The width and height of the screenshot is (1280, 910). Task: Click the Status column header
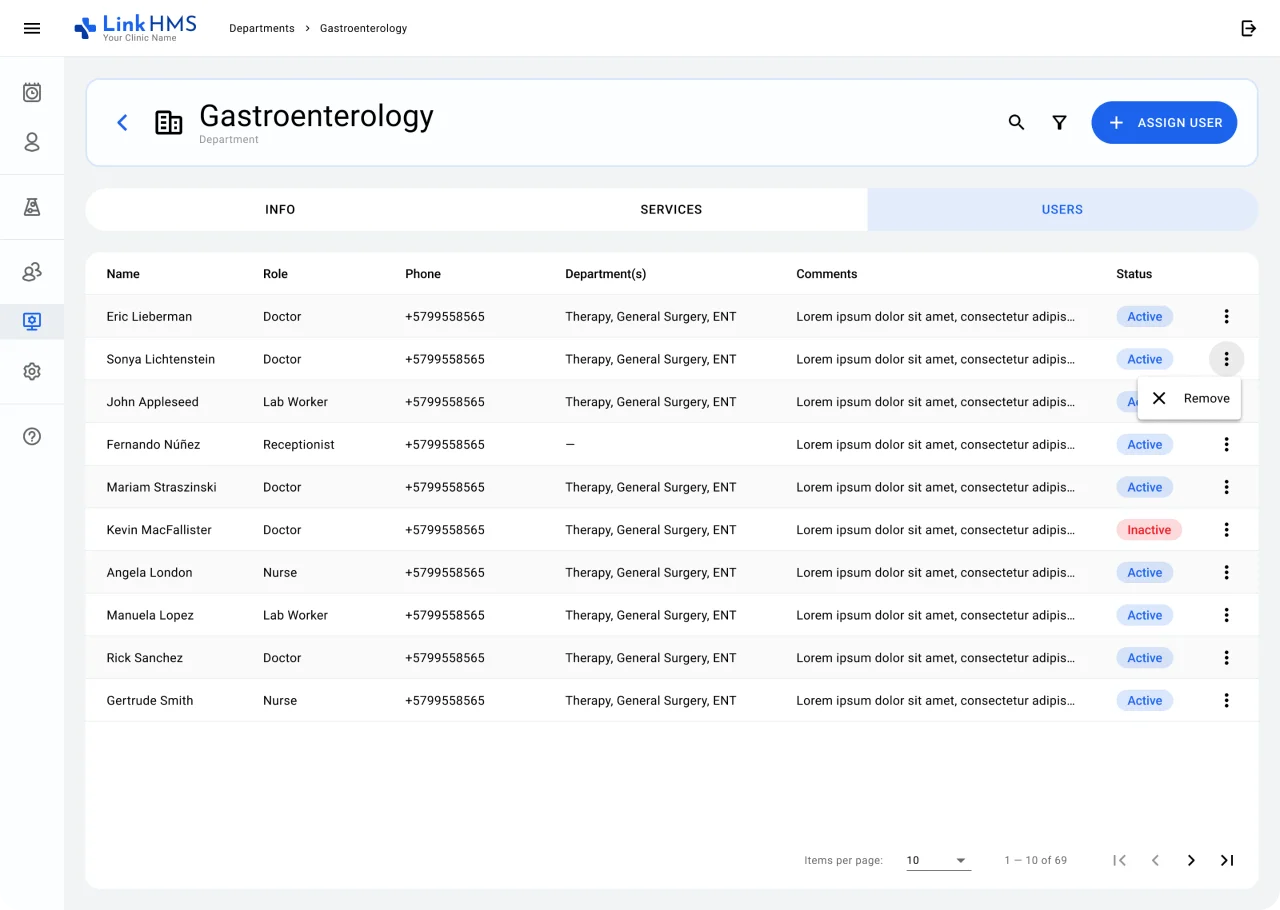(1134, 274)
